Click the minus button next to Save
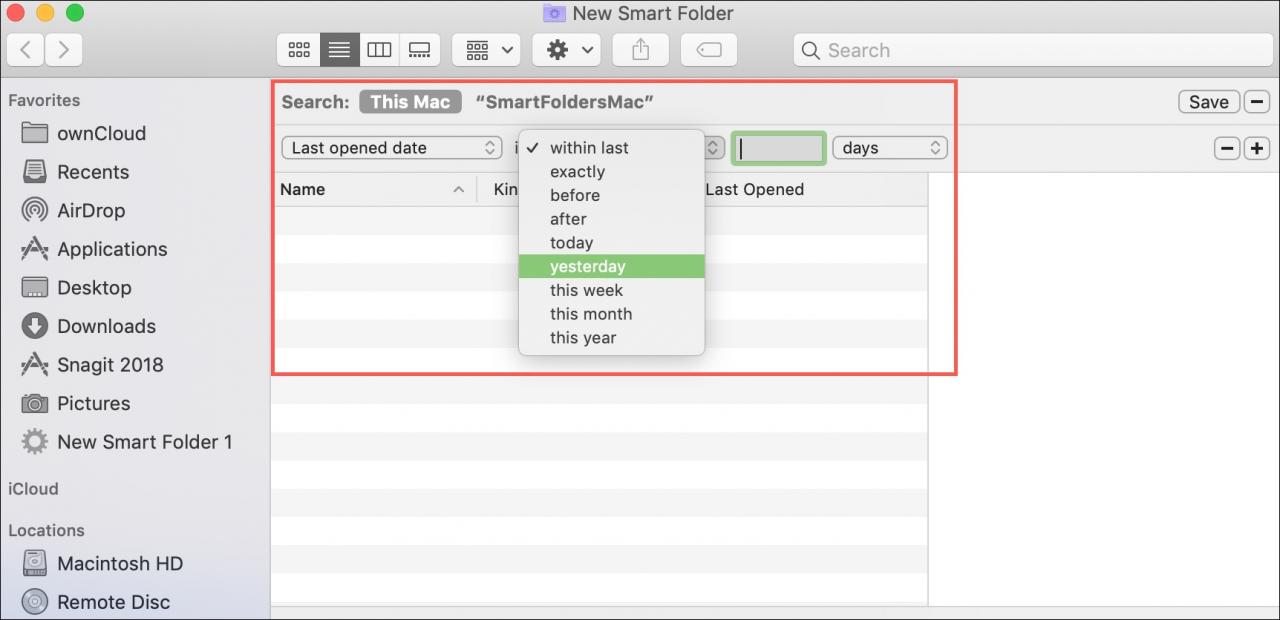 pyautogui.click(x=1257, y=102)
